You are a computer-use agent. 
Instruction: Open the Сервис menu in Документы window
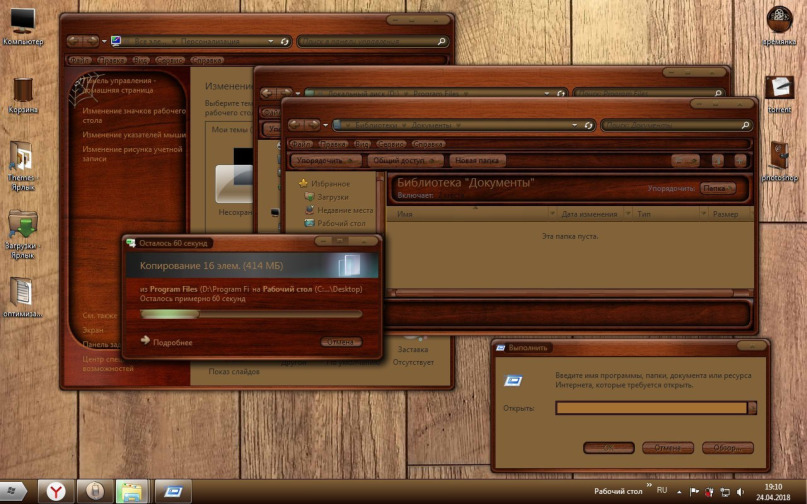point(391,144)
